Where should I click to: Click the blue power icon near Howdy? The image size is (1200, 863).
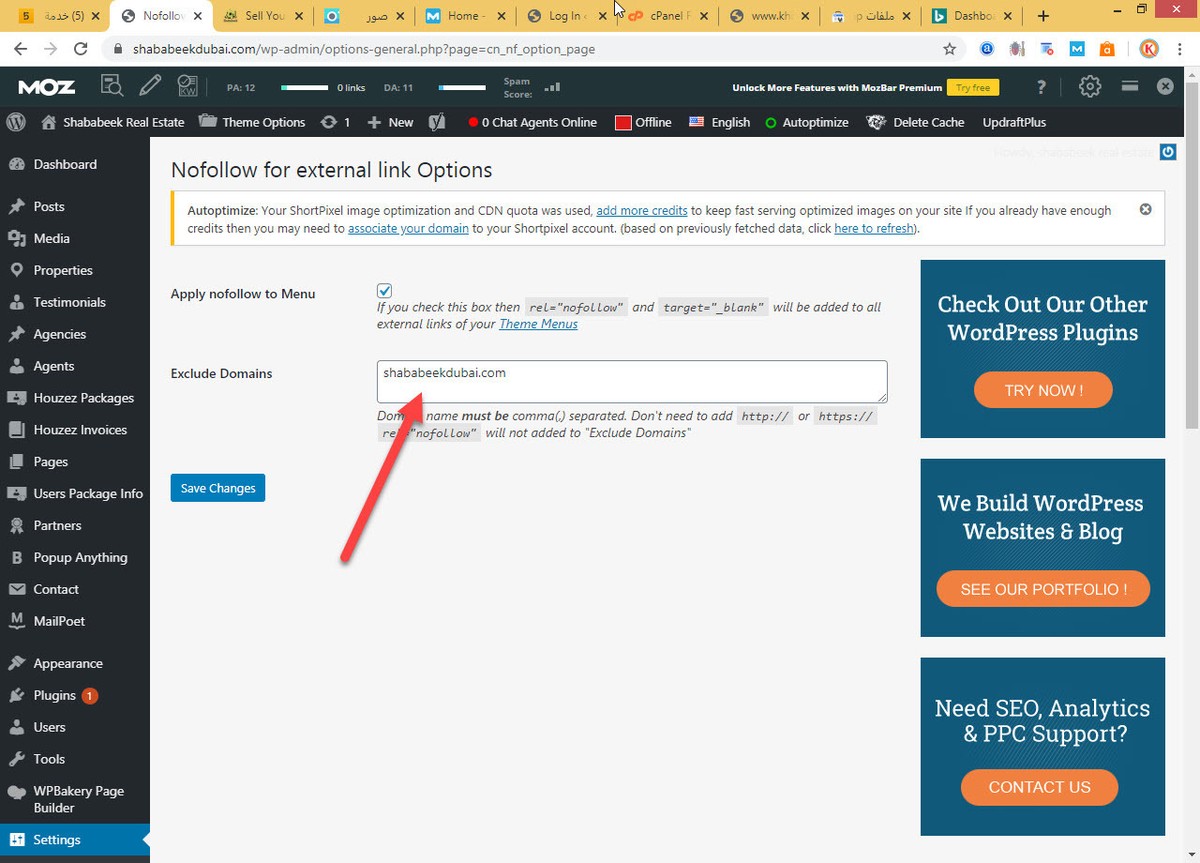pyautogui.click(x=1168, y=152)
